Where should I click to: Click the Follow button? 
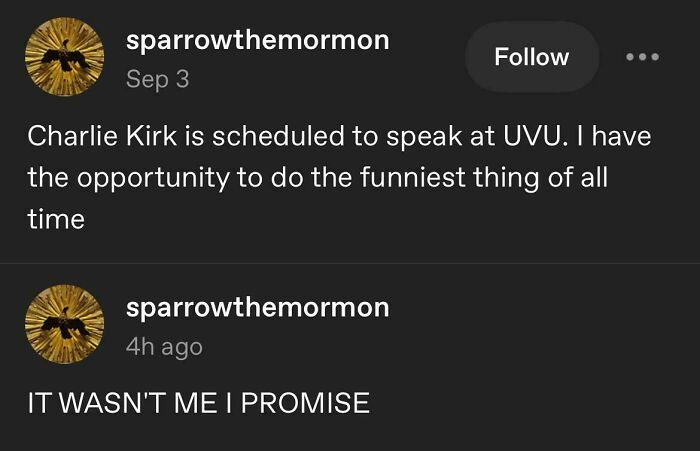coord(531,57)
